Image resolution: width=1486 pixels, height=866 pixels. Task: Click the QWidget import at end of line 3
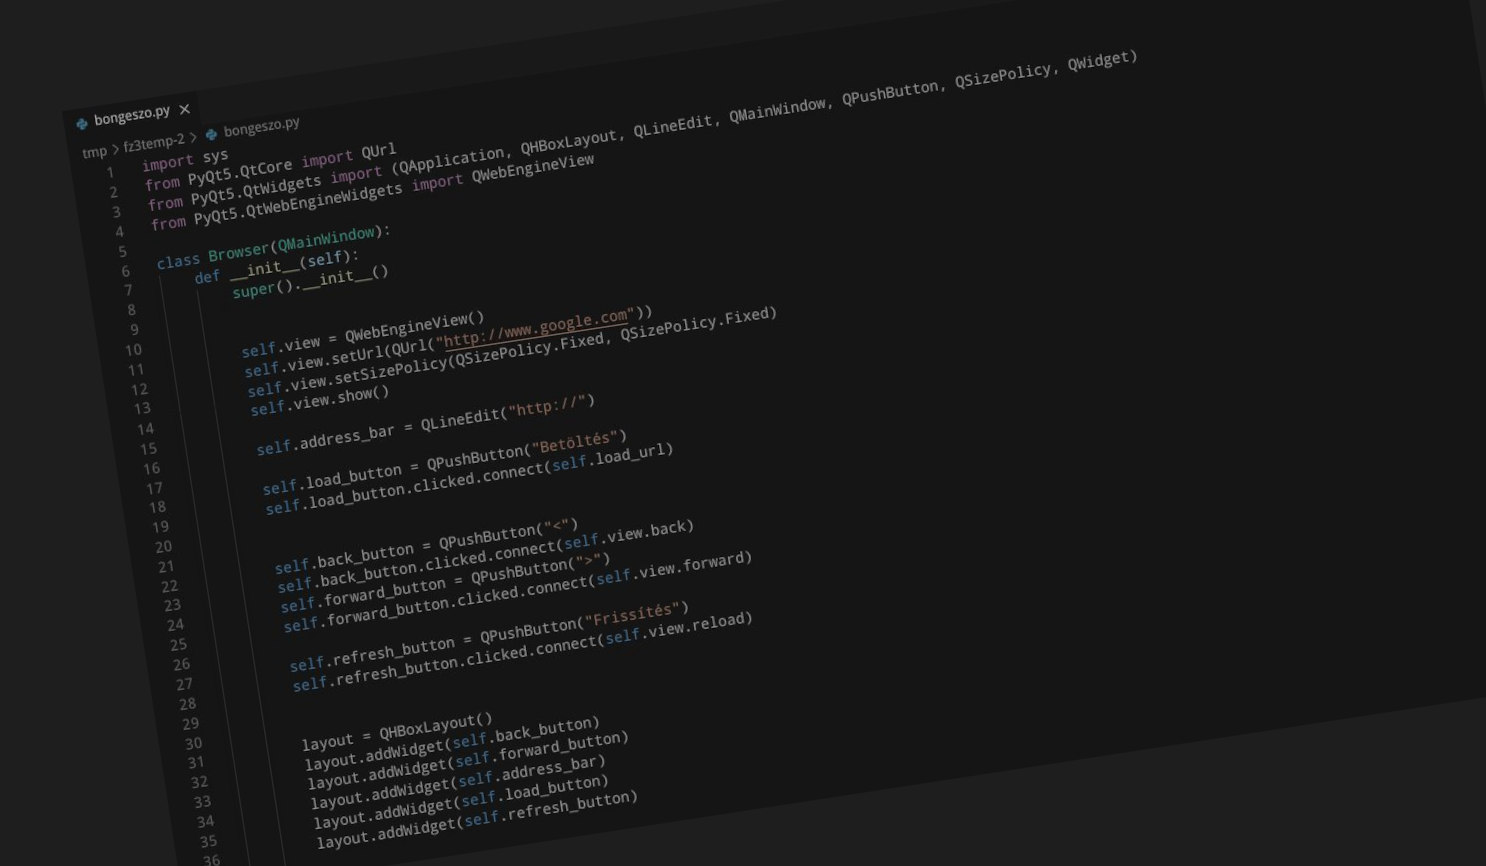tap(1100, 61)
